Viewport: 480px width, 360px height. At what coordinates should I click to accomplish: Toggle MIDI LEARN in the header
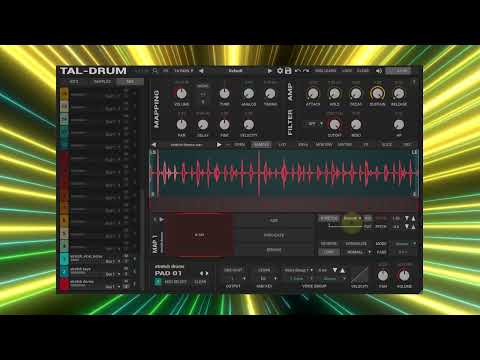(x=325, y=71)
